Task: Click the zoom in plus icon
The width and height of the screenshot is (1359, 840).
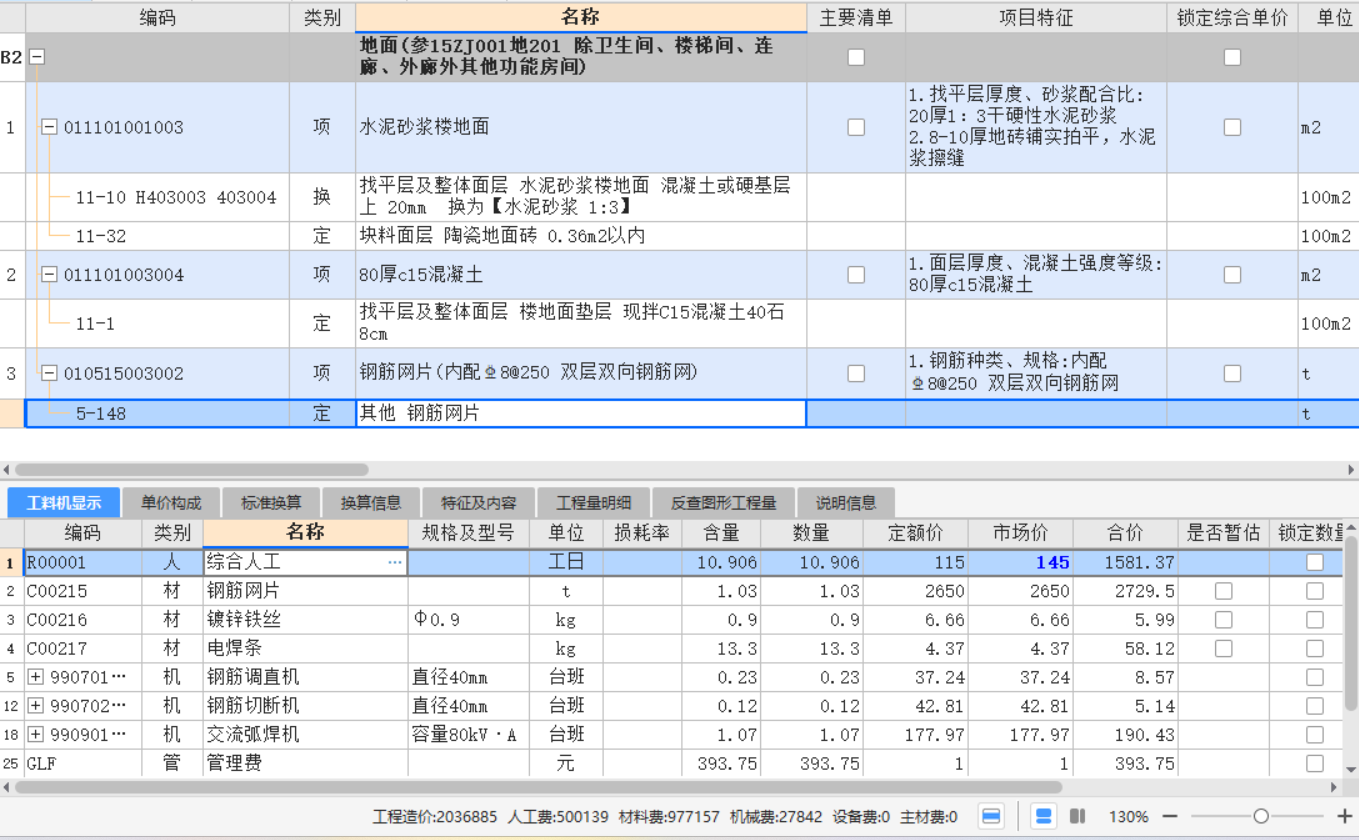Action: 1344,816
